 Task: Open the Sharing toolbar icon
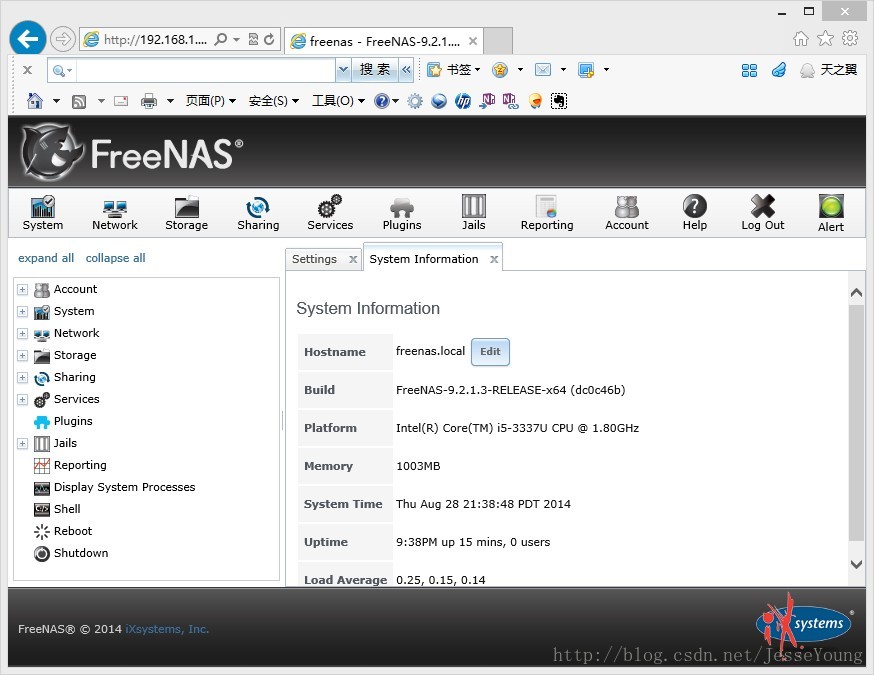[x=258, y=213]
